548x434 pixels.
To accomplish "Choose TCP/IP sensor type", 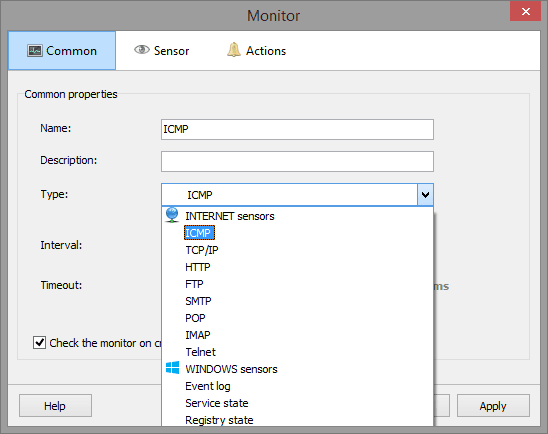I will coord(202,250).
